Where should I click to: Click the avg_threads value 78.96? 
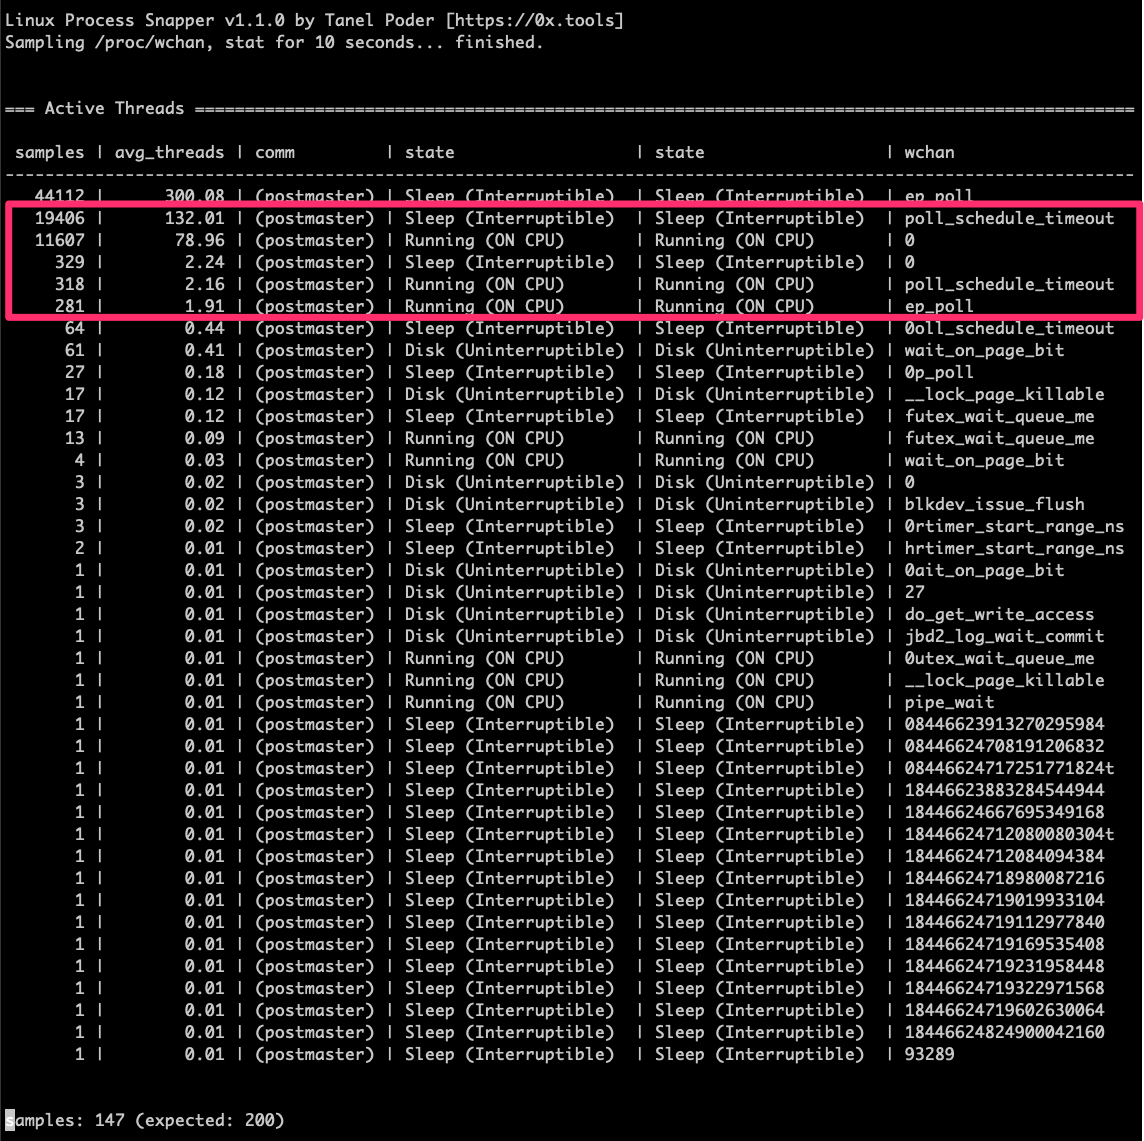(199, 240)
